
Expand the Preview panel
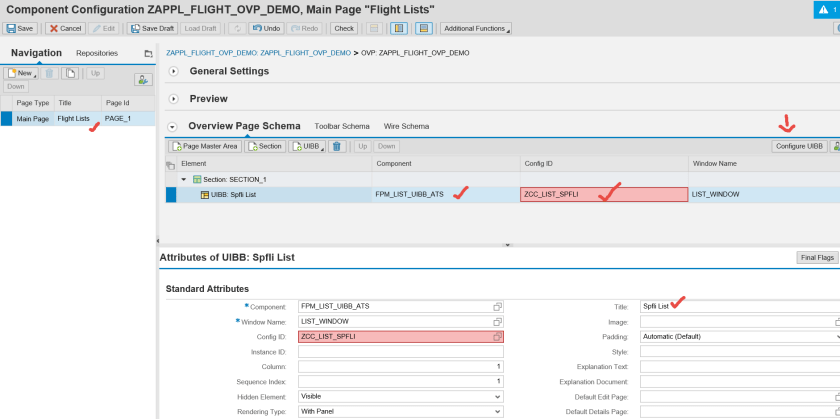(x=173, y=99)
